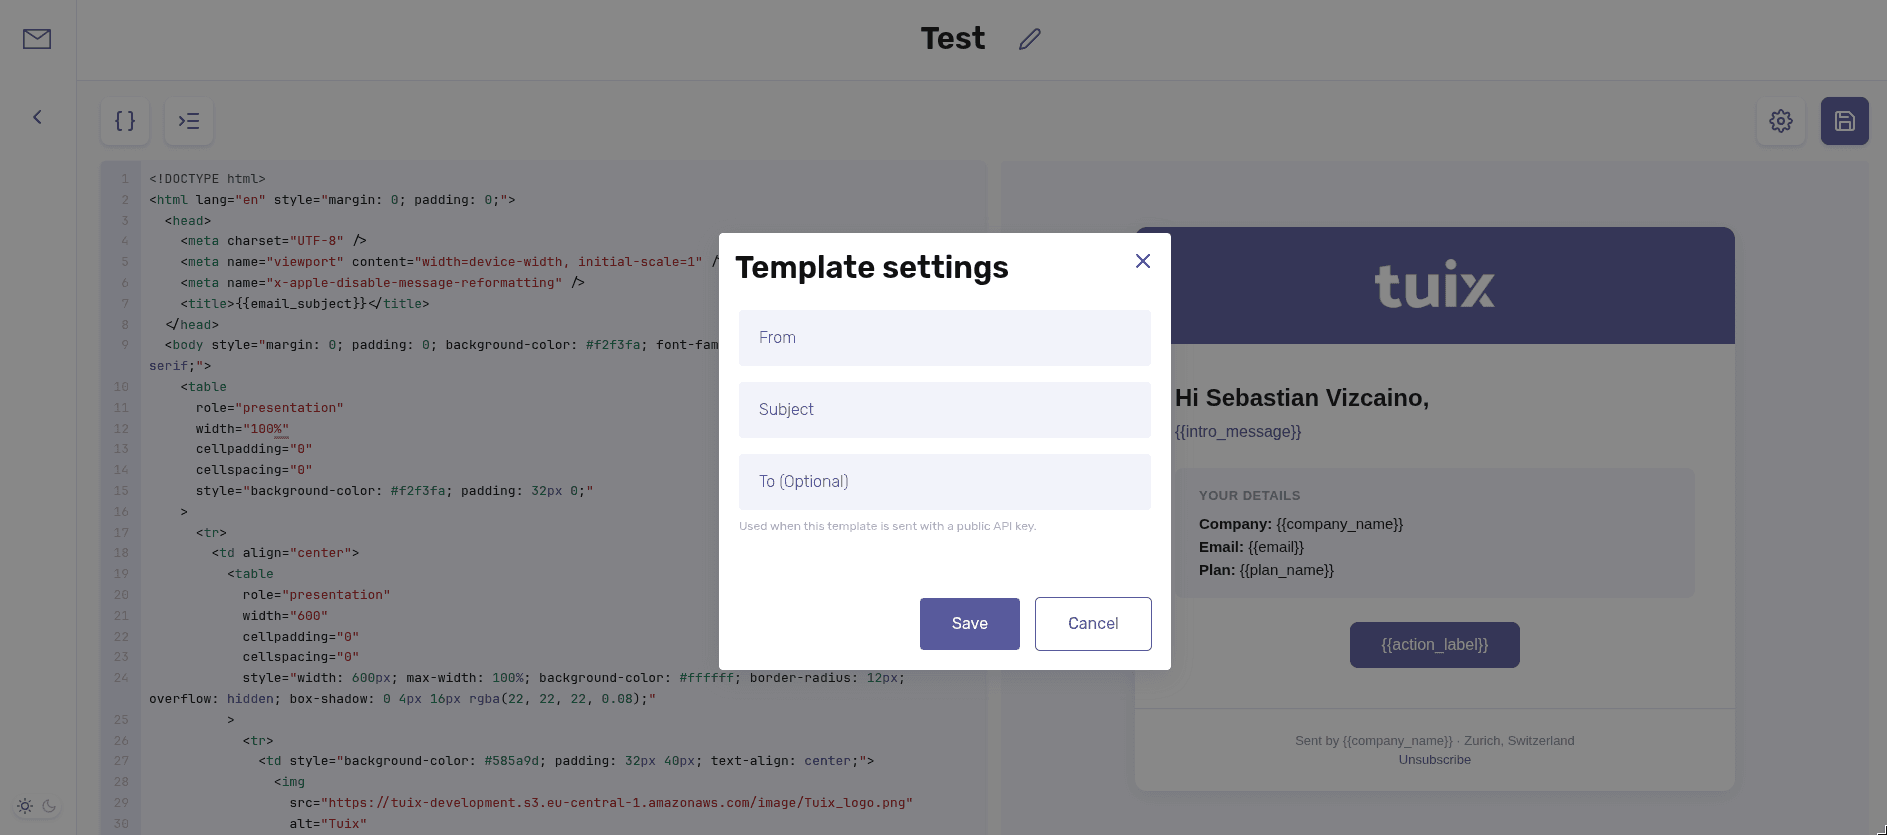Screen dimensions: 1887x835
Task: Click the "Test" template title
Action: (x=953, y=39)
